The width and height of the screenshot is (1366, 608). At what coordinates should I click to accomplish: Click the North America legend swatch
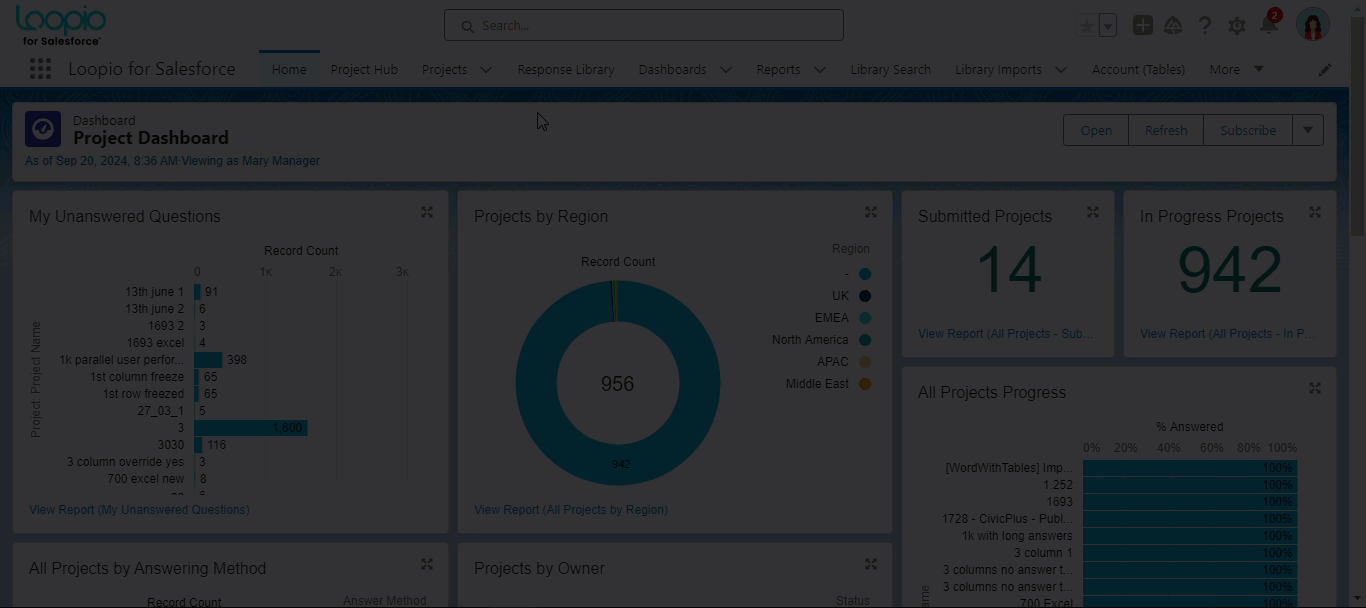(x=865, y=340)
